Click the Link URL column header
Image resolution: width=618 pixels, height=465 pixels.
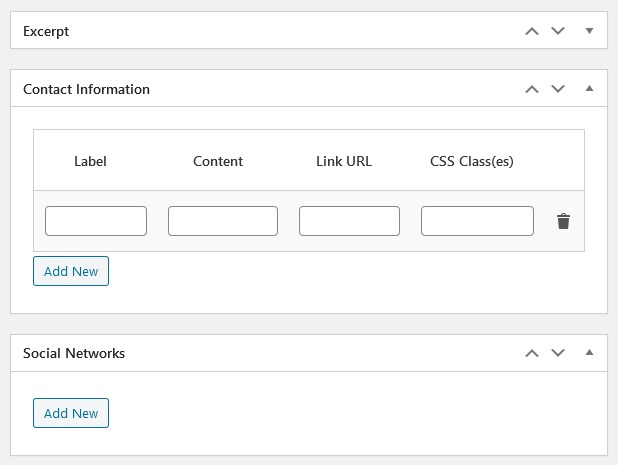(x=344, y=161)
